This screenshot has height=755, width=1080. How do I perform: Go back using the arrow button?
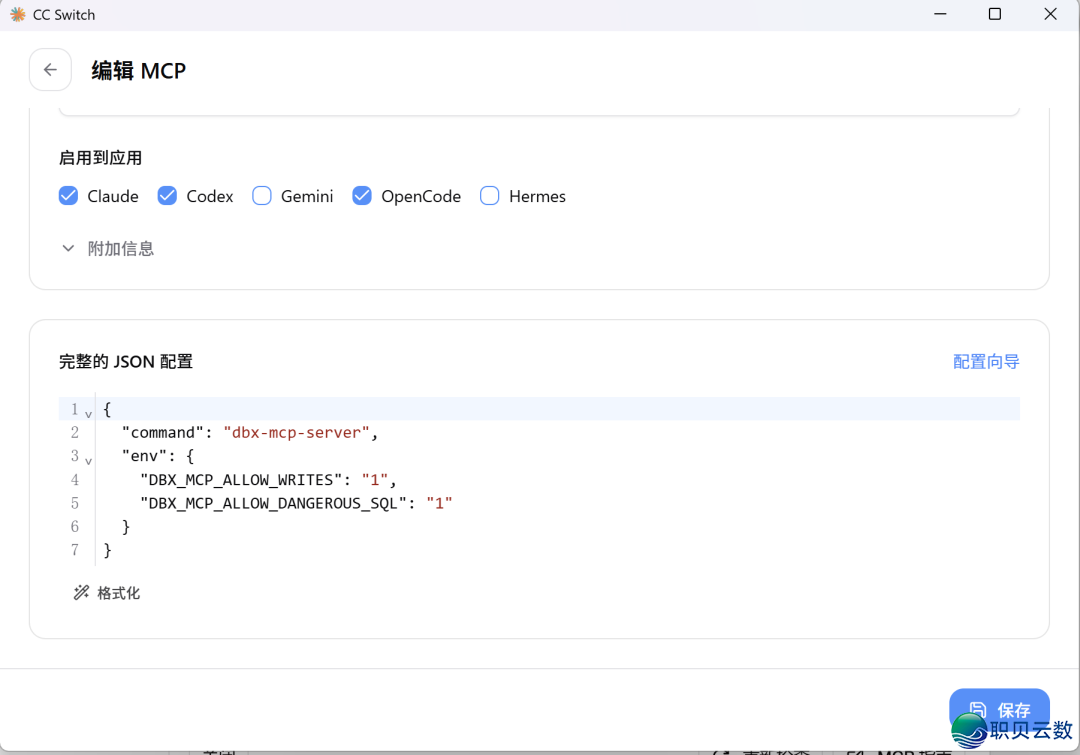point(50,70)
